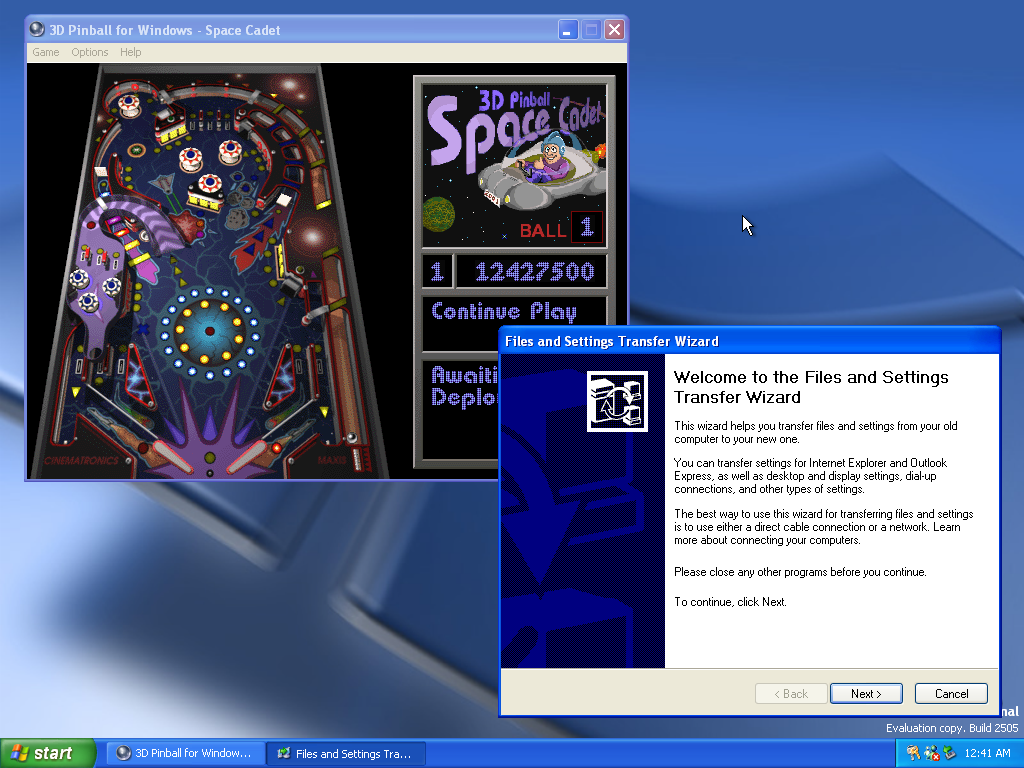
Task: Click the Files and Settings Transfer Wizard icon
Action: 617,401
